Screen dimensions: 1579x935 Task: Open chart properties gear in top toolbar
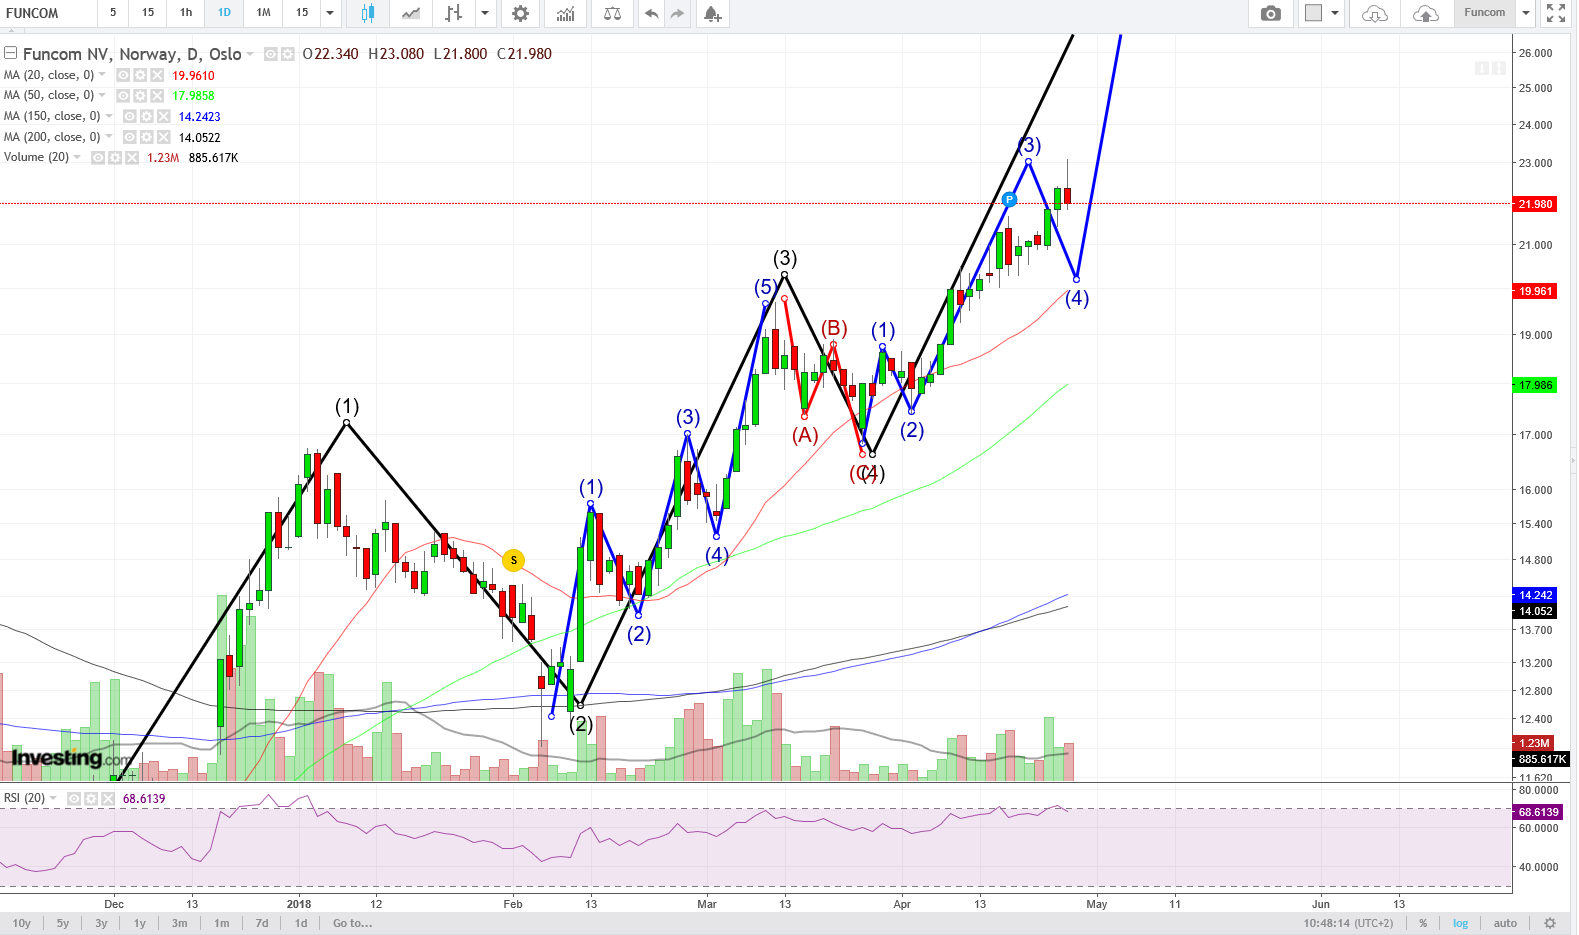click(x=520, y=13)
